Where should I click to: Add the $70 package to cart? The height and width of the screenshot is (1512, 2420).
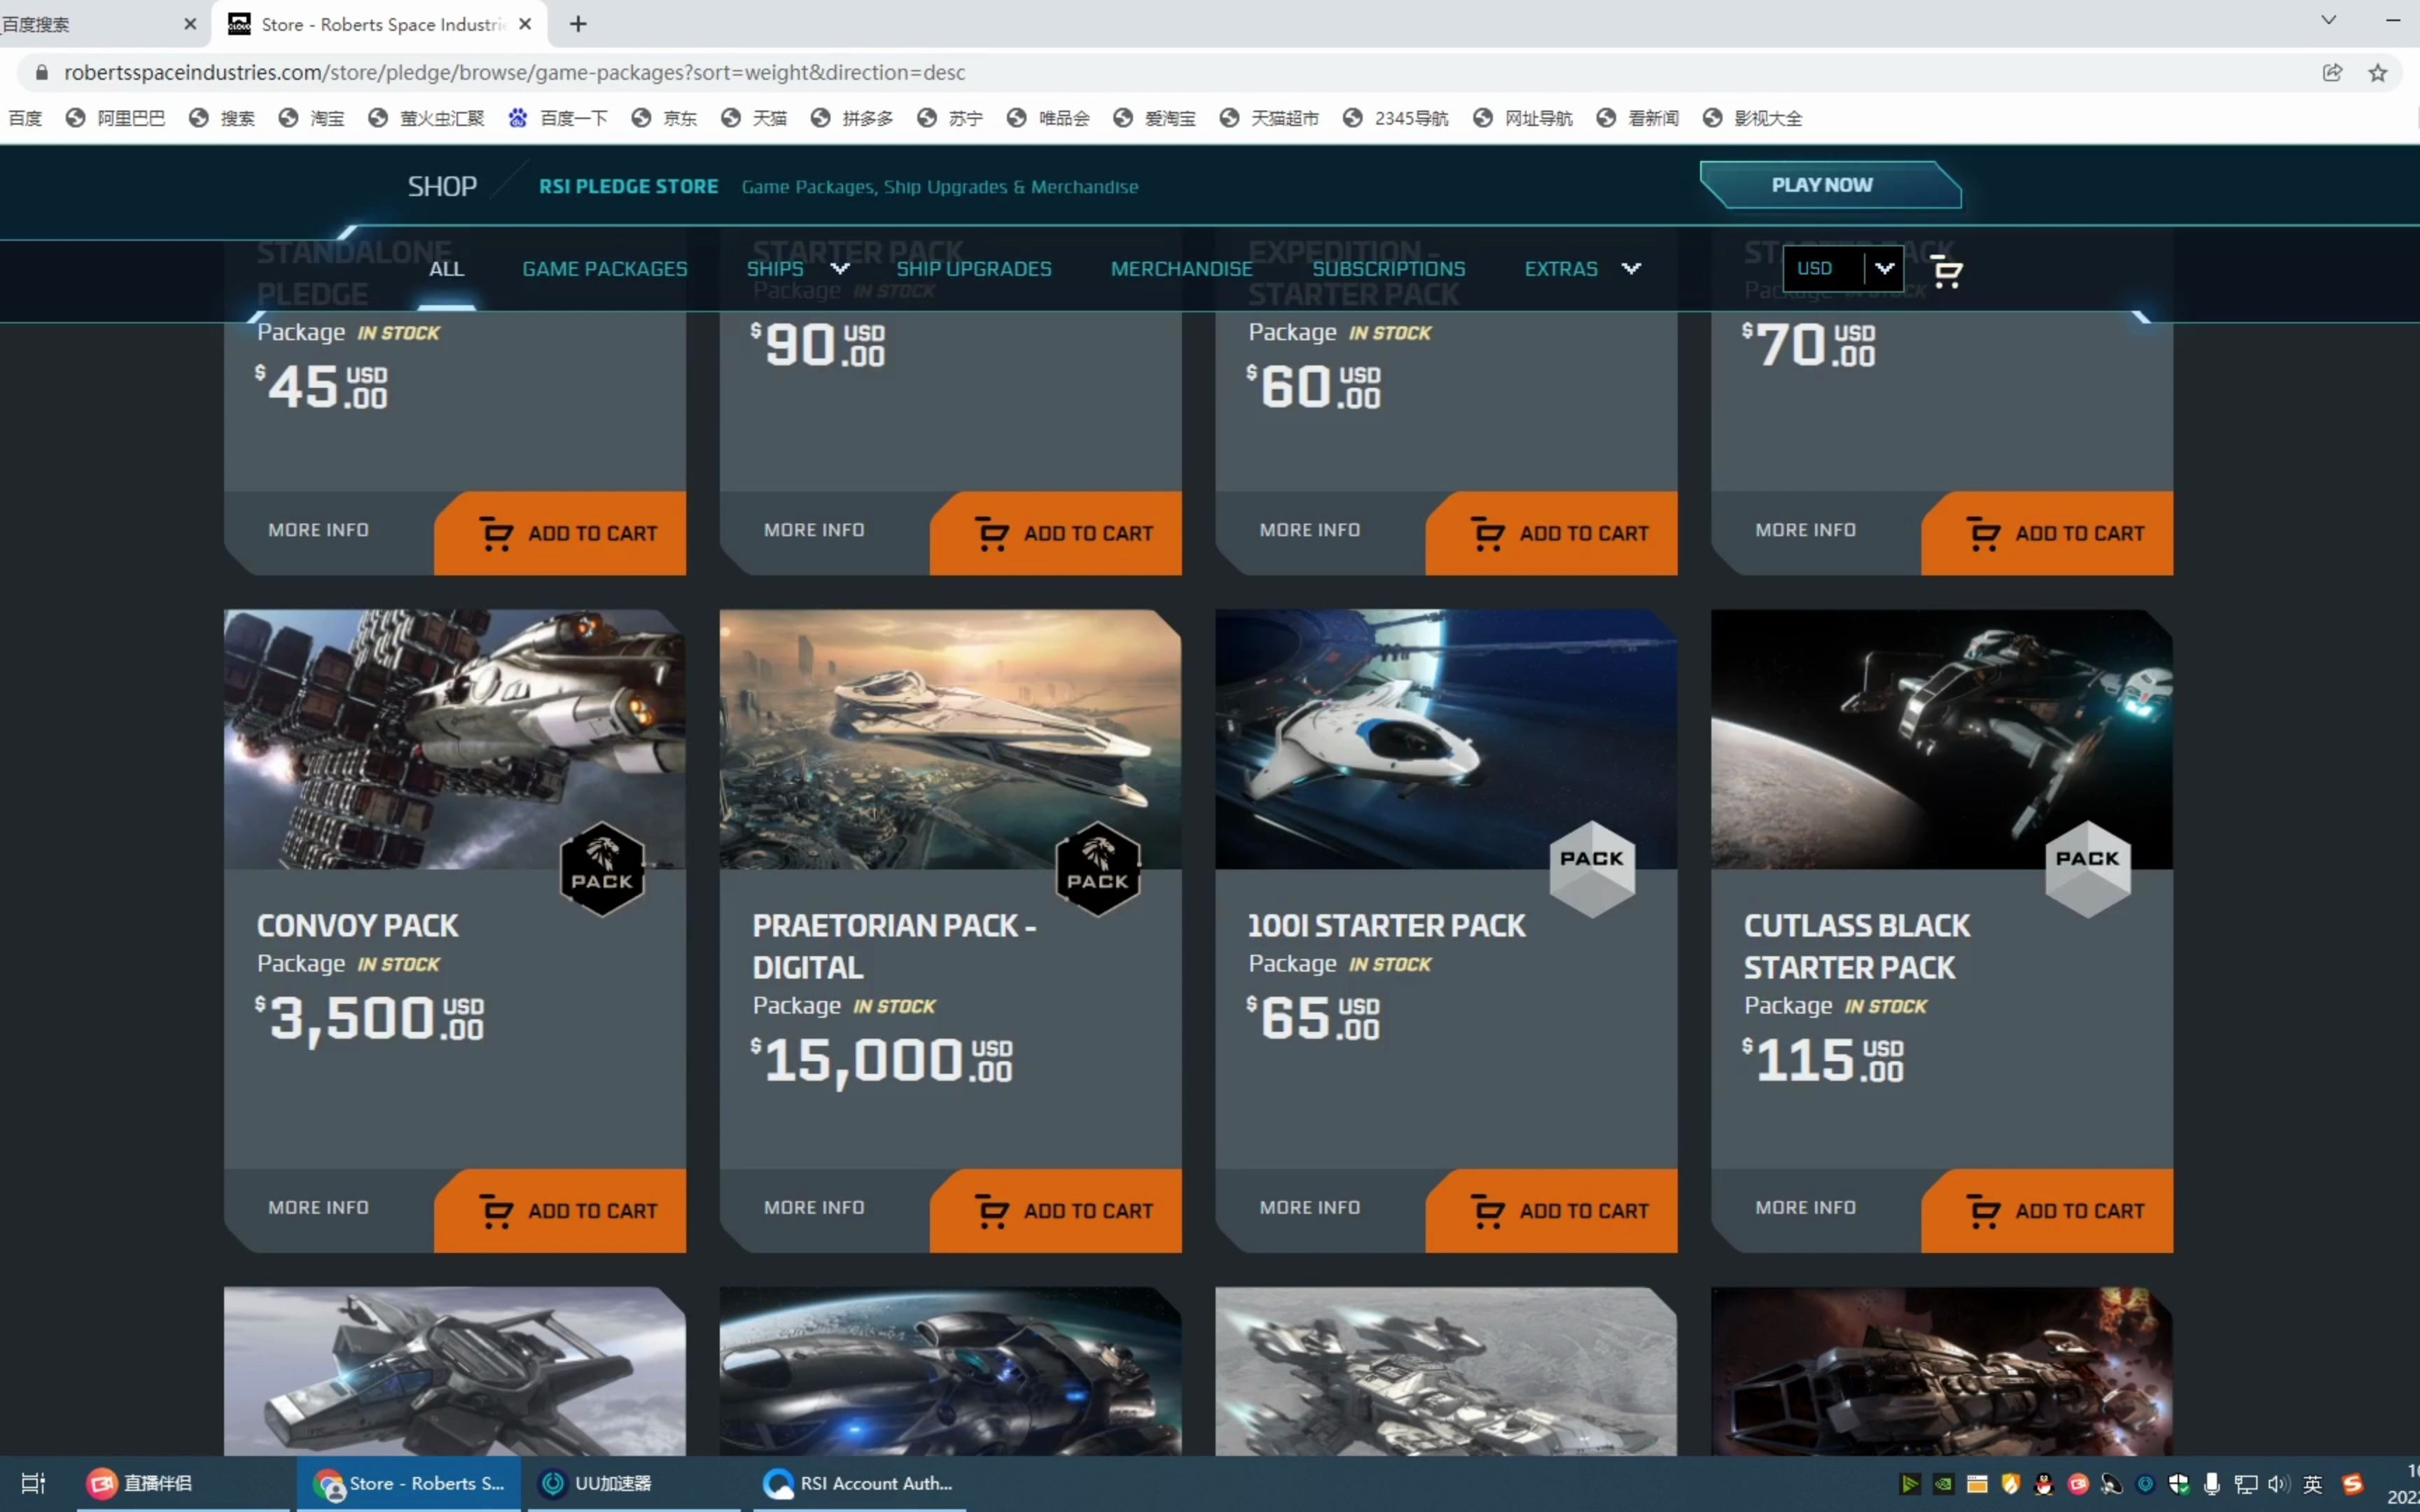tap(2047, 532)
